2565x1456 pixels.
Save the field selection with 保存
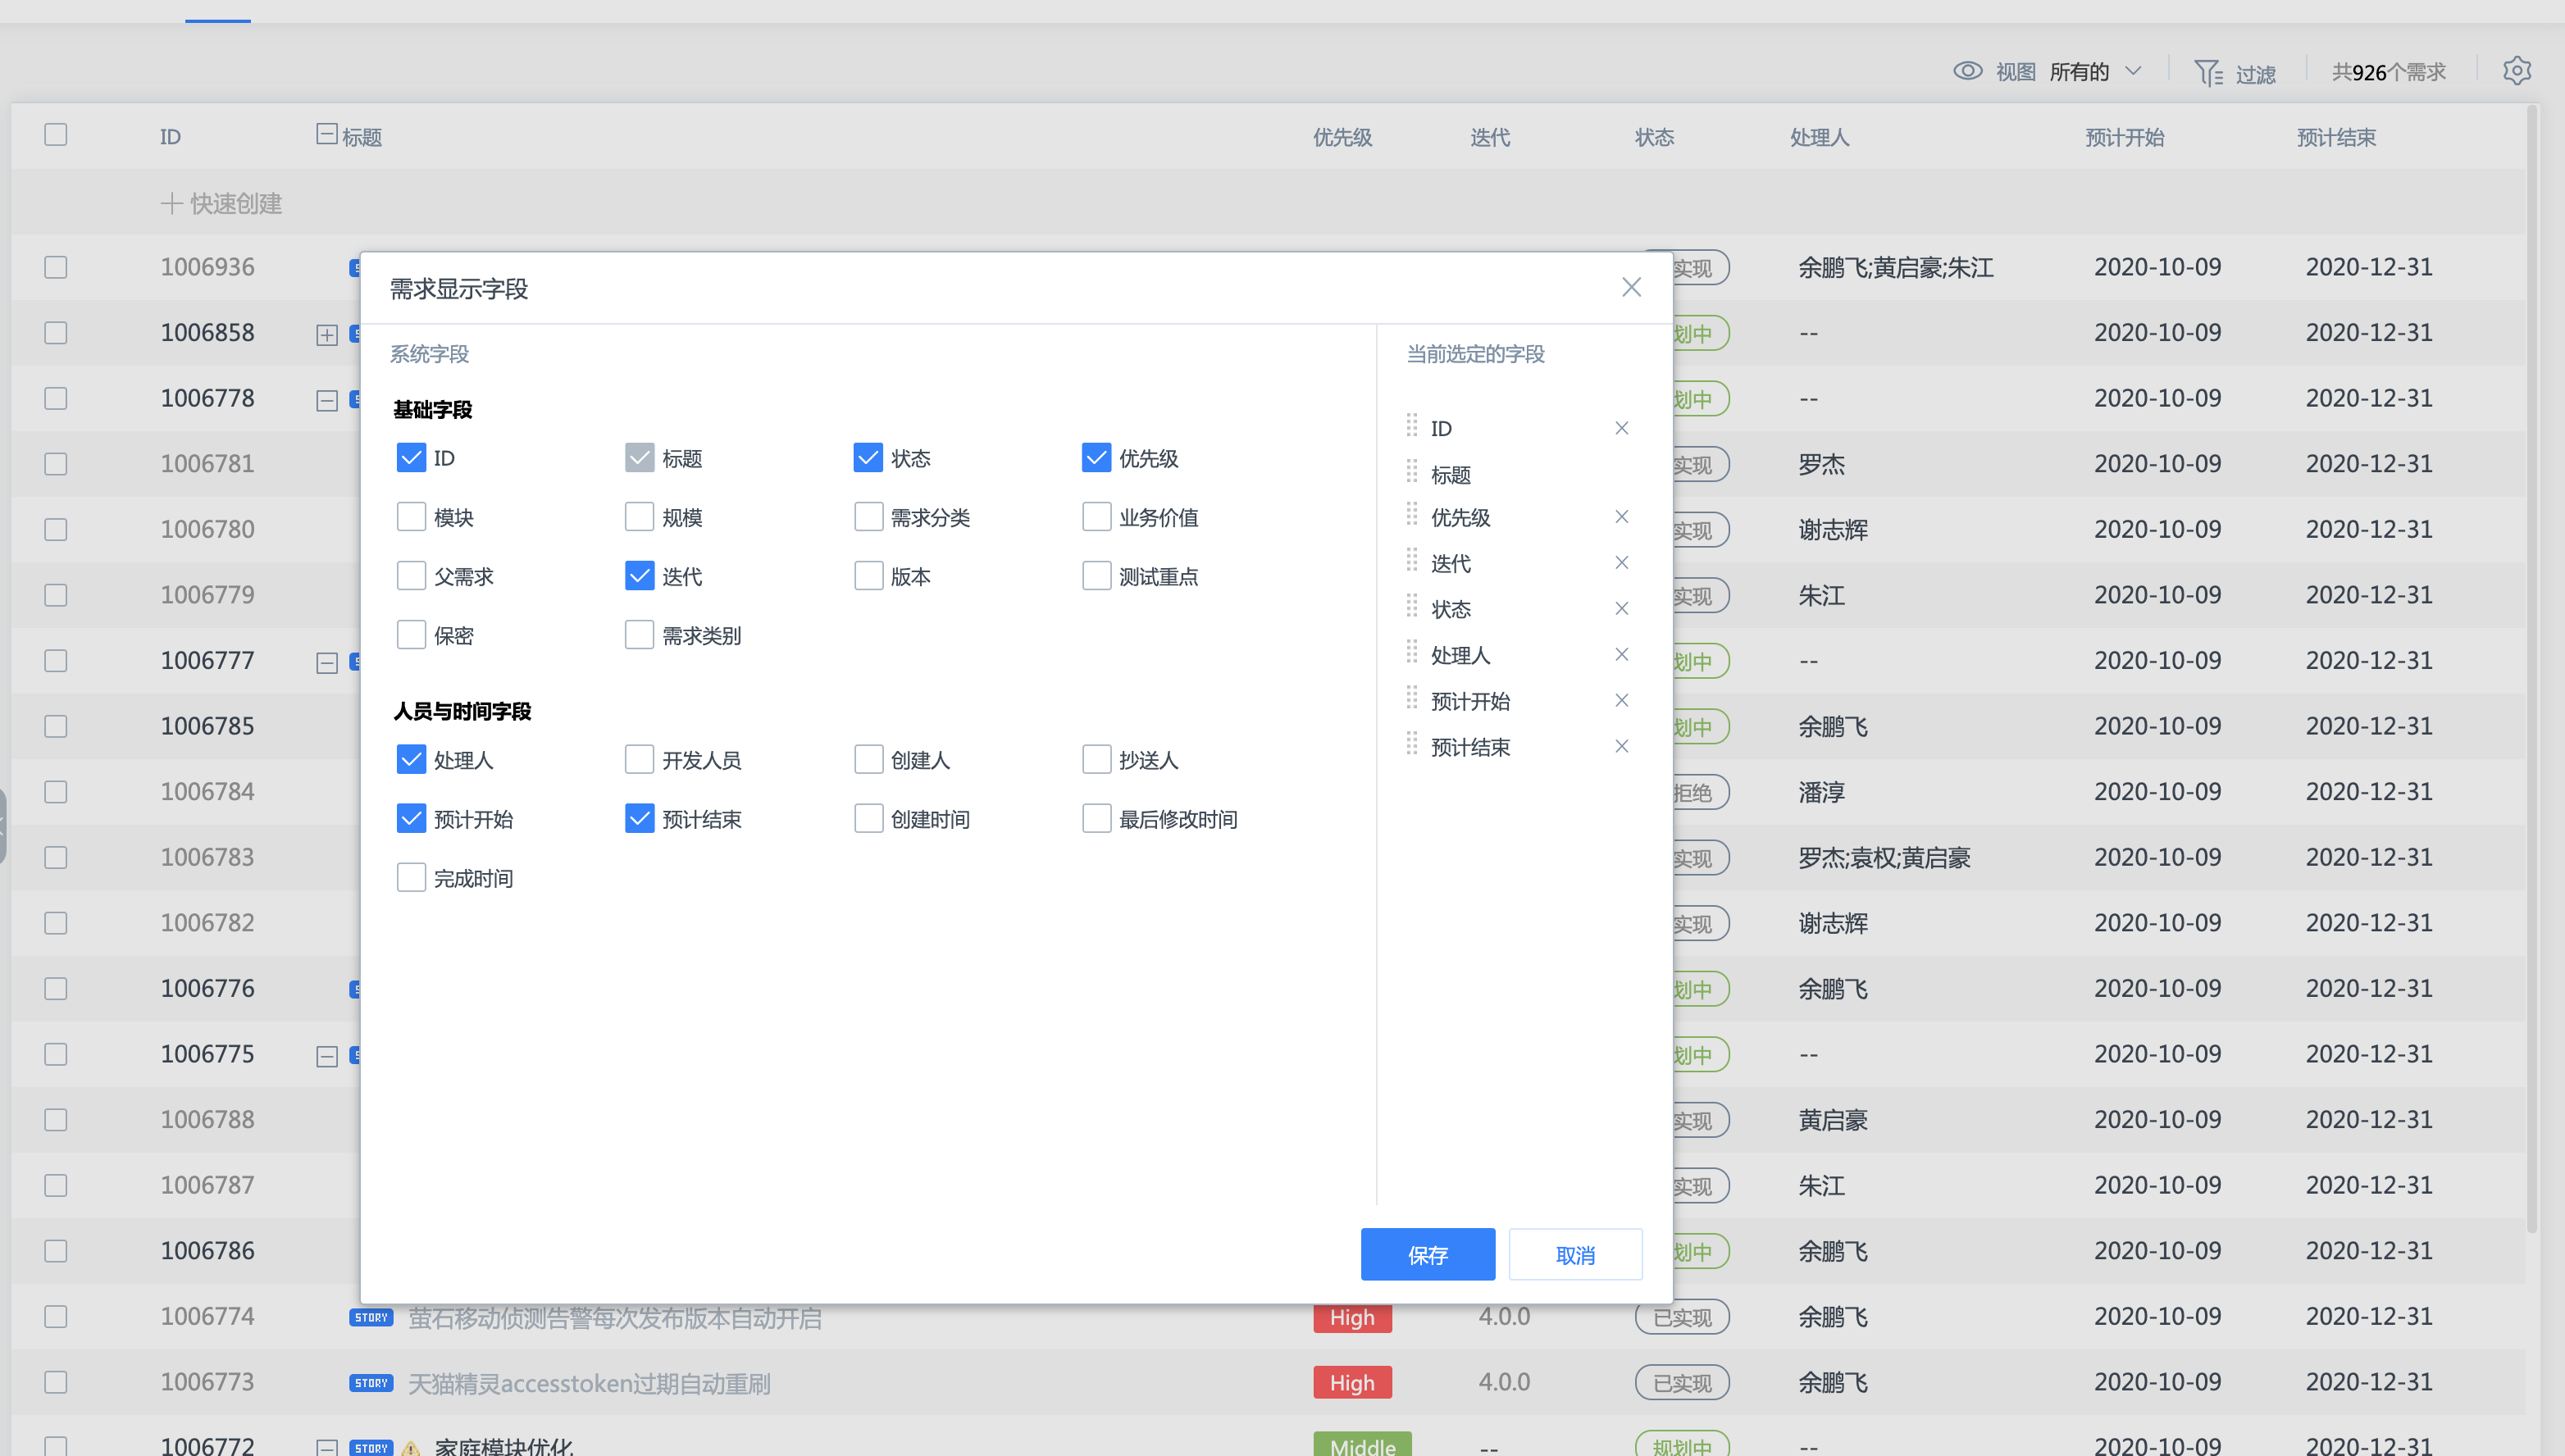(1427, 1254)
